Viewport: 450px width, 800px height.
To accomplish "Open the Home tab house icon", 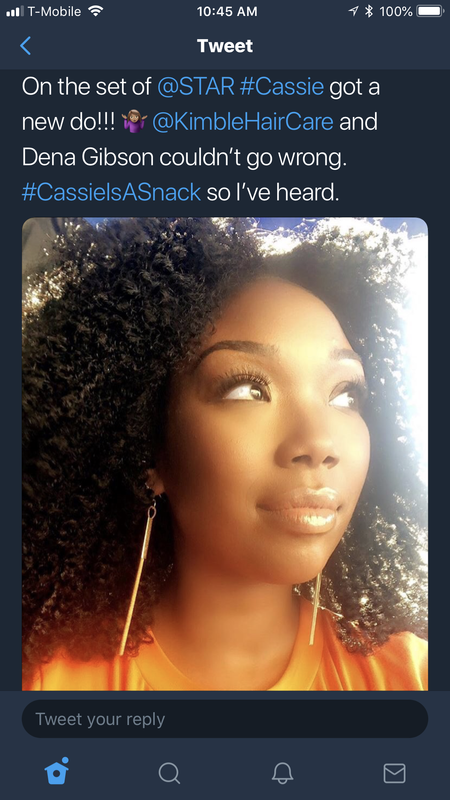I will (57, 771).
